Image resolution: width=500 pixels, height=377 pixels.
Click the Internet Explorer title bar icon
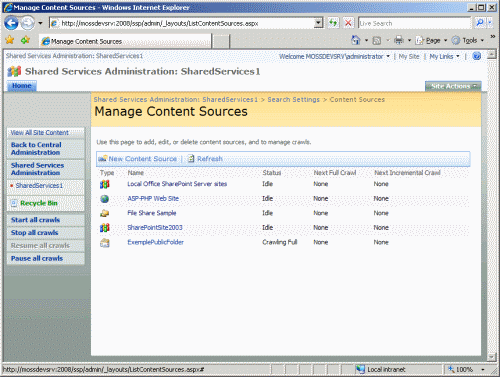[8, 7]
